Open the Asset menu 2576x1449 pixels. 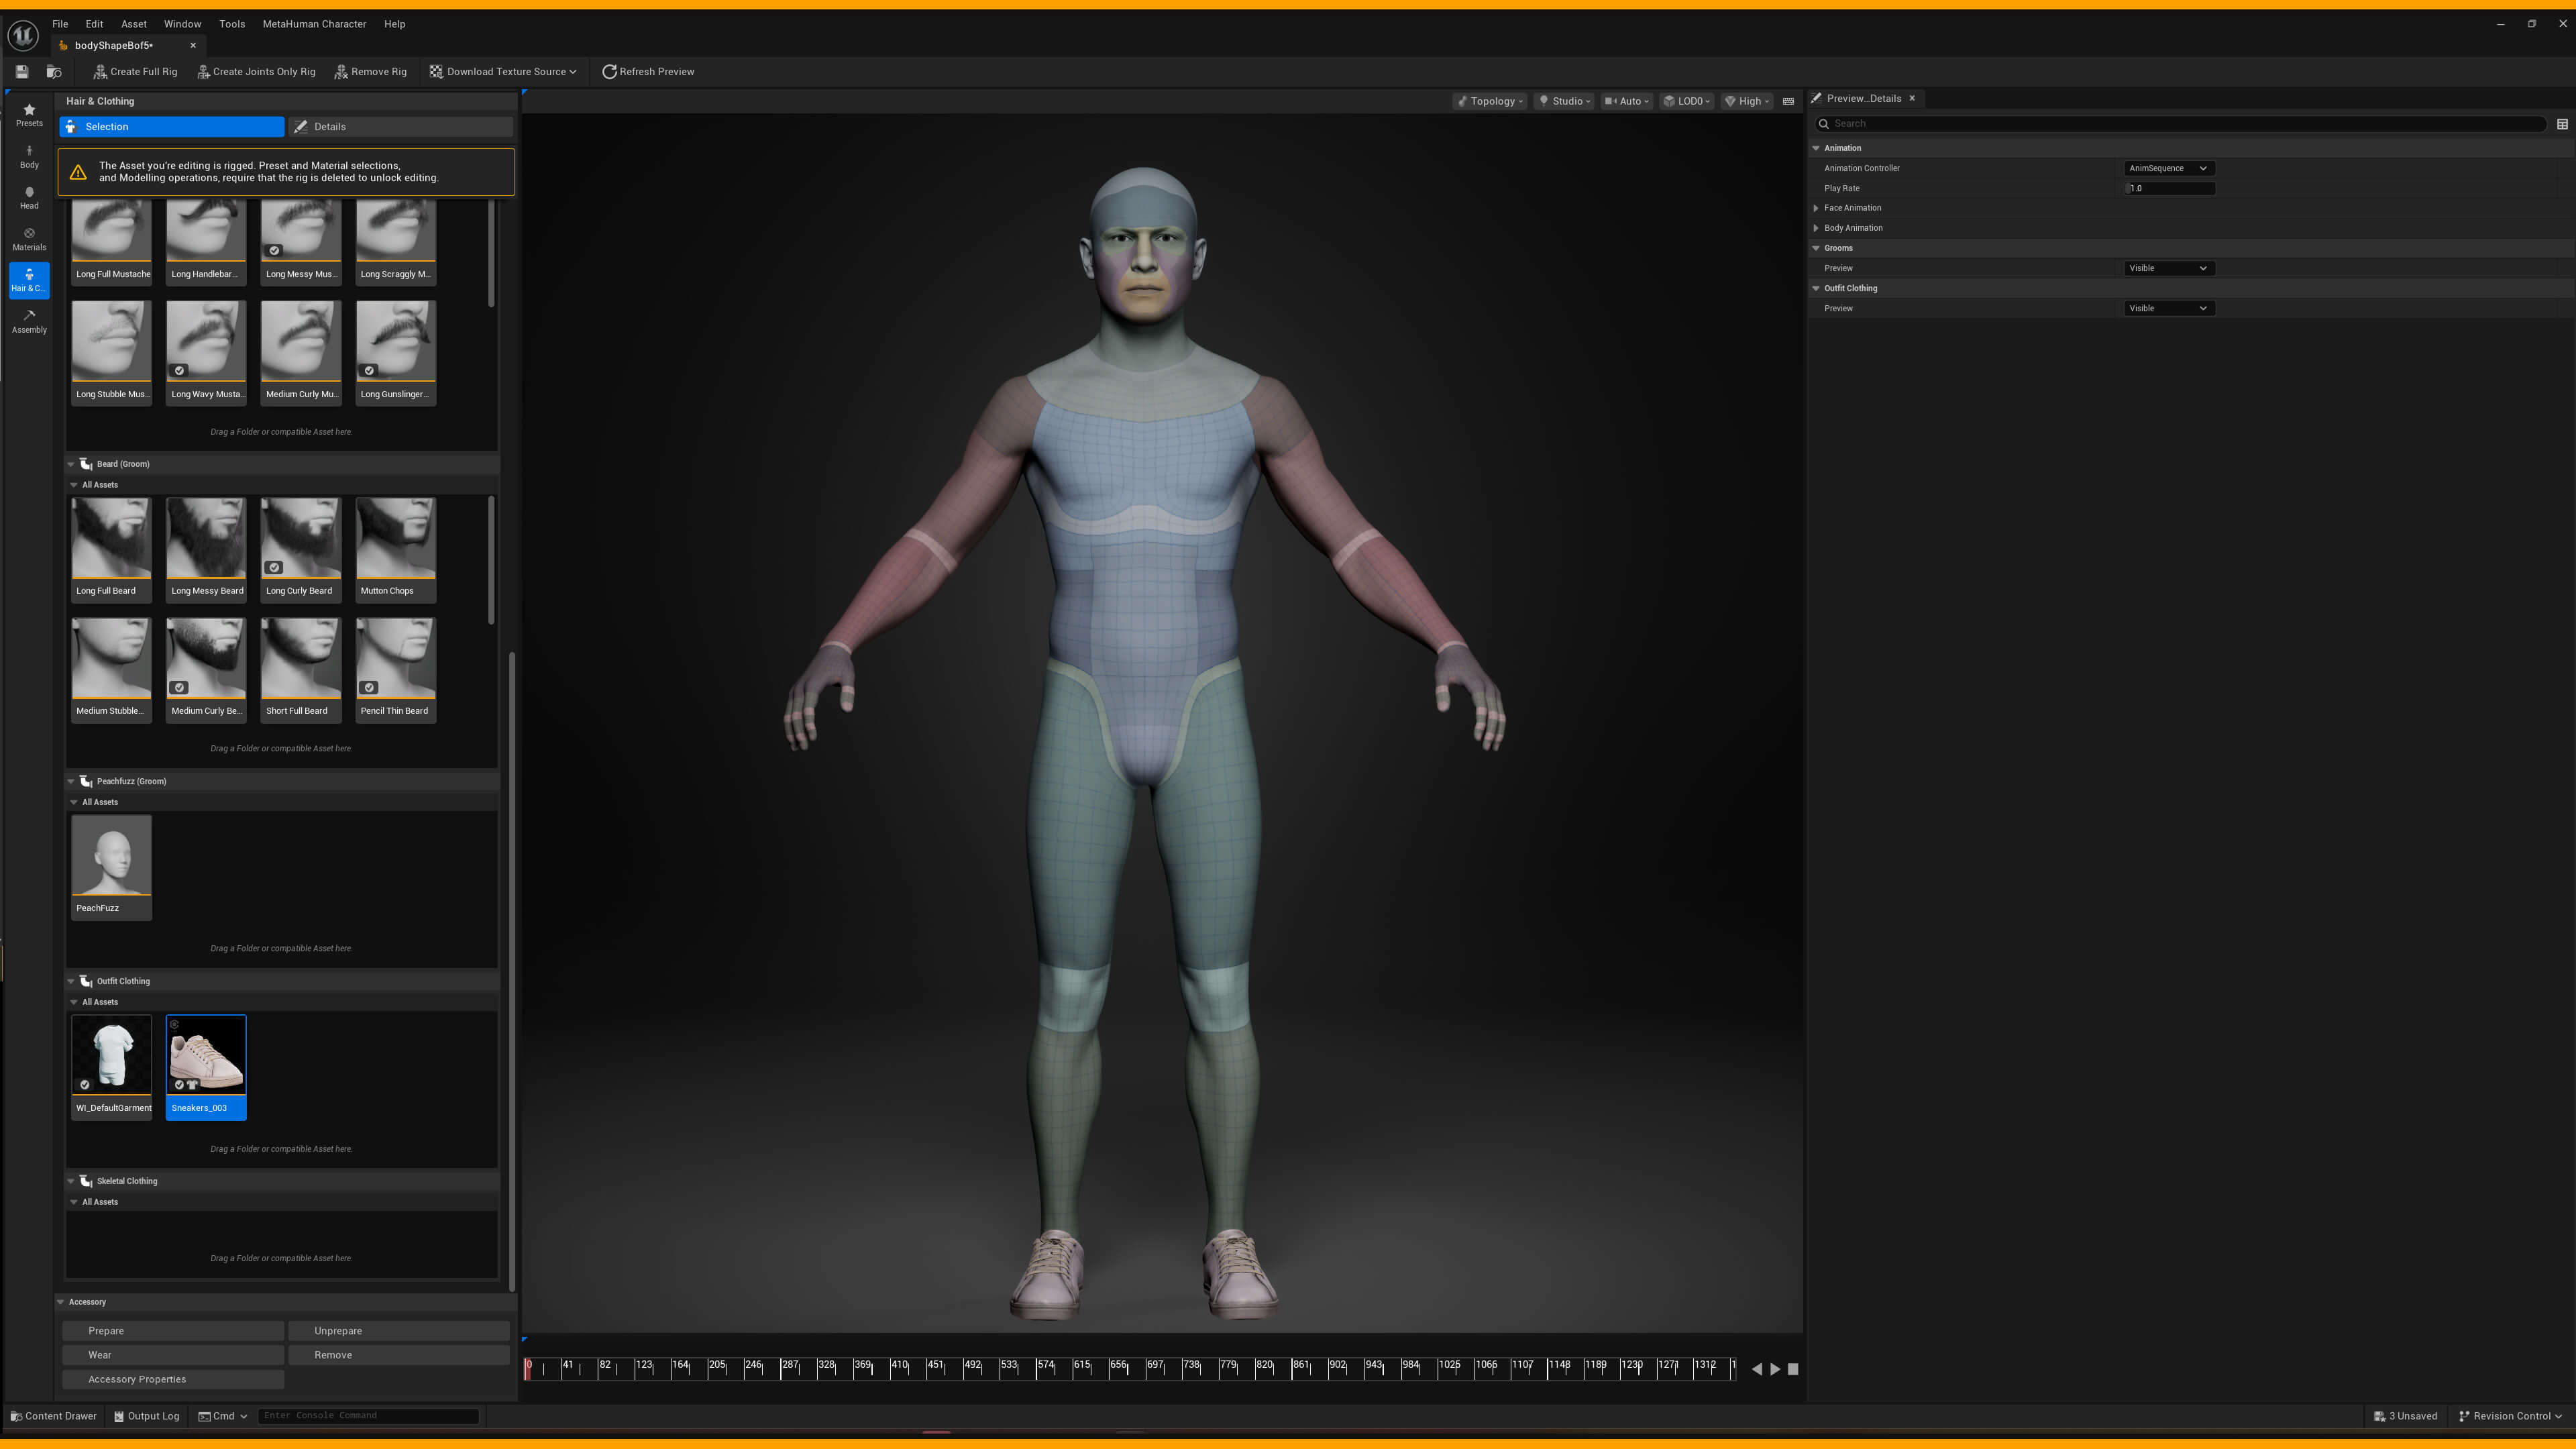134,24
